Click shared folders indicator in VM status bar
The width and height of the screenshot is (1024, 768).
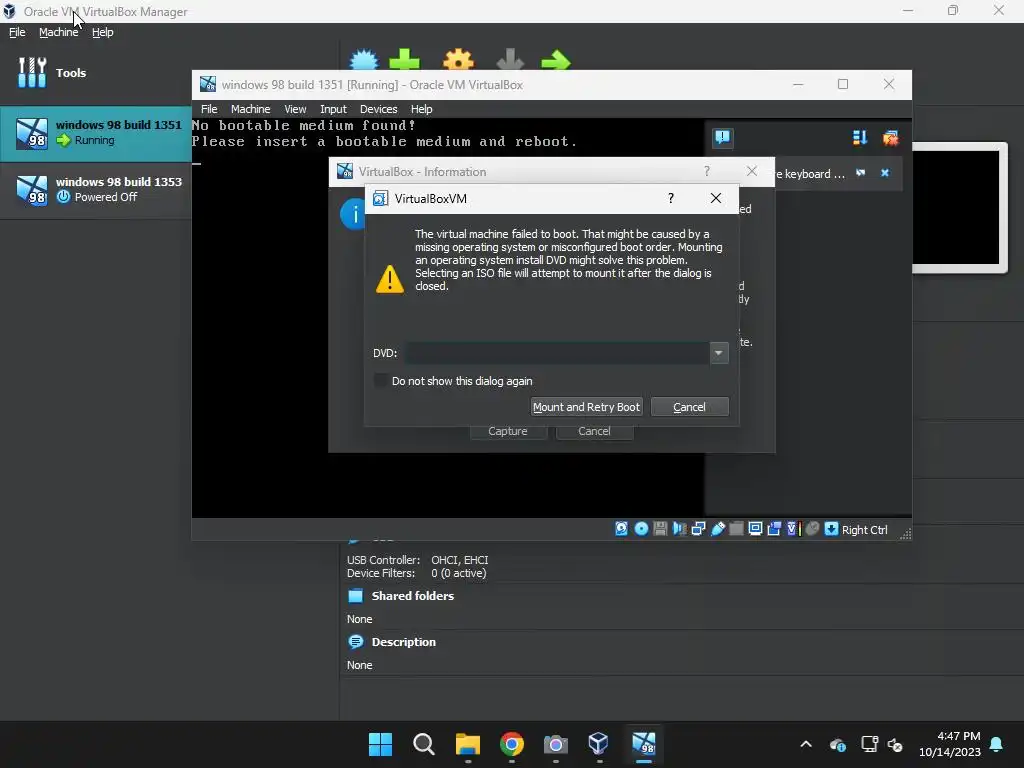pyautogui.click(x=736, y=529)
